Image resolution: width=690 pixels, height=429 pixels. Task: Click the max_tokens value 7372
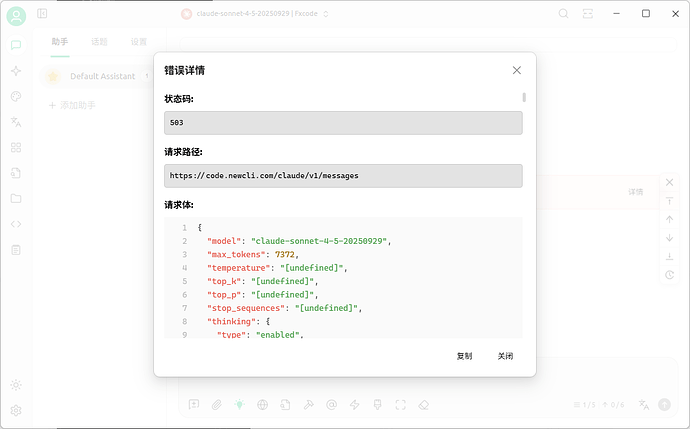pyautogui.click(x=285, y=255)
